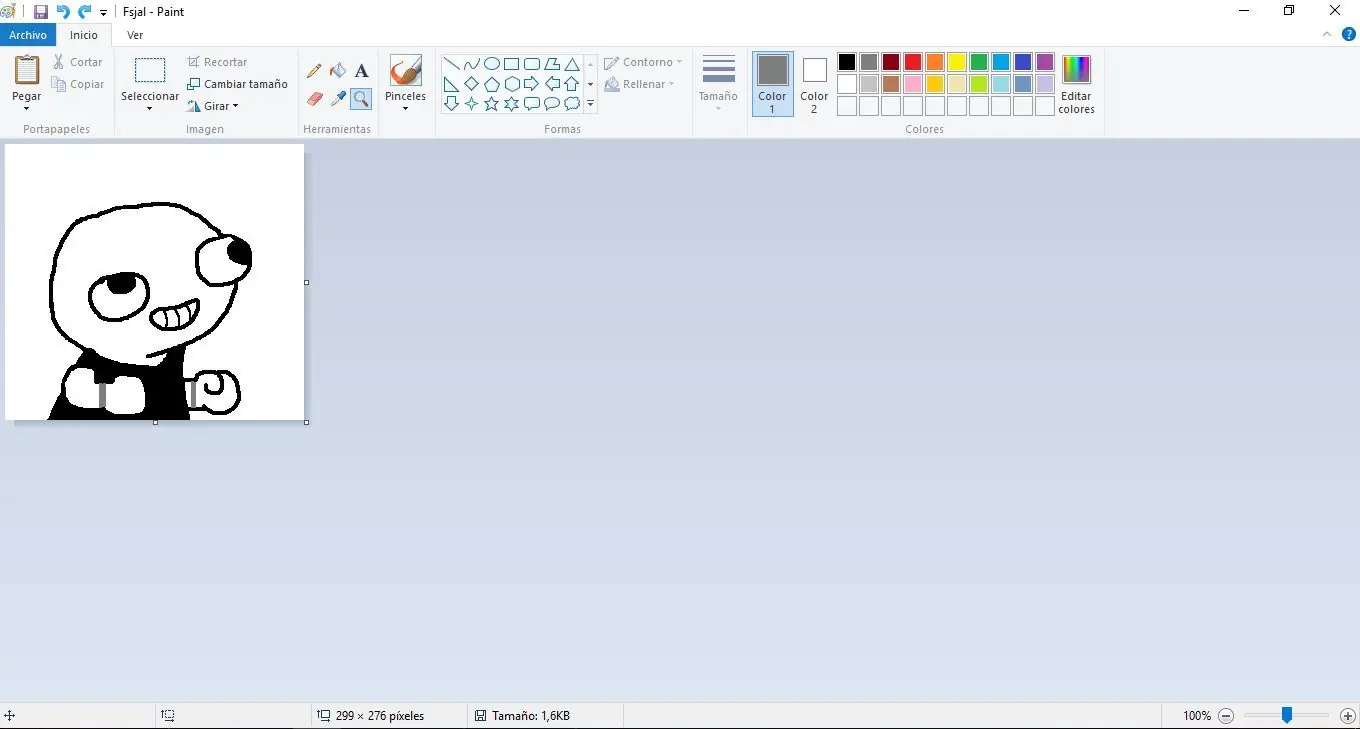Select the Eraser tool

pos(314,99)
